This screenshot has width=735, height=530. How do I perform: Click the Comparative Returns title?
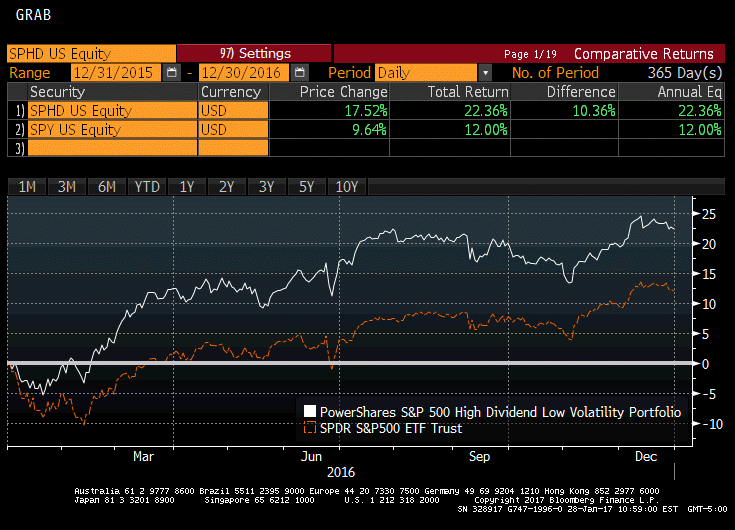coord(644,54)
